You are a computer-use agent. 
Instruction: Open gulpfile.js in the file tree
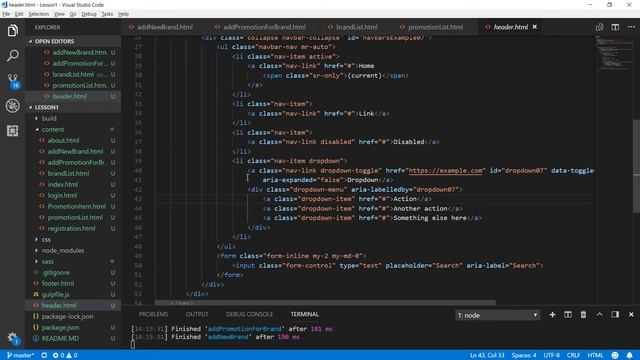[73, 294]
